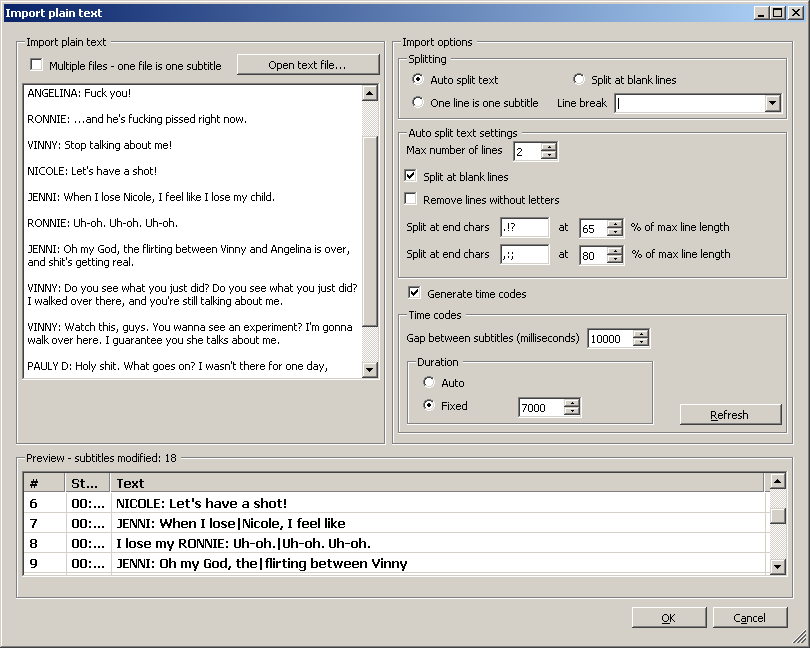Choose 'One line is one subtitle'

[x=417, y=102]
